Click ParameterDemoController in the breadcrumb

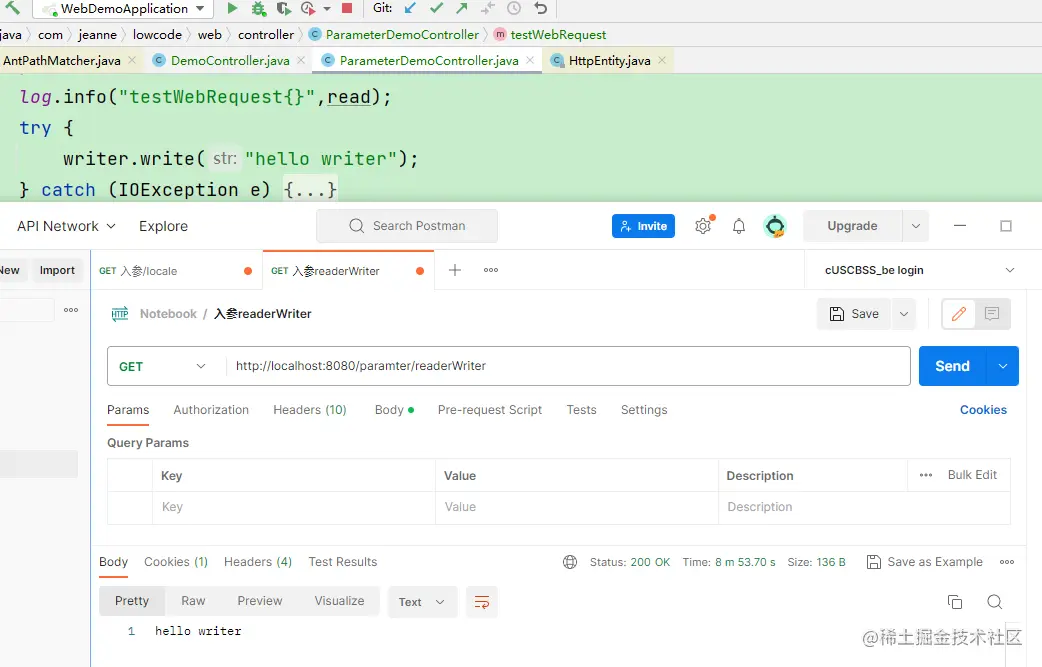tap(402, 35)
